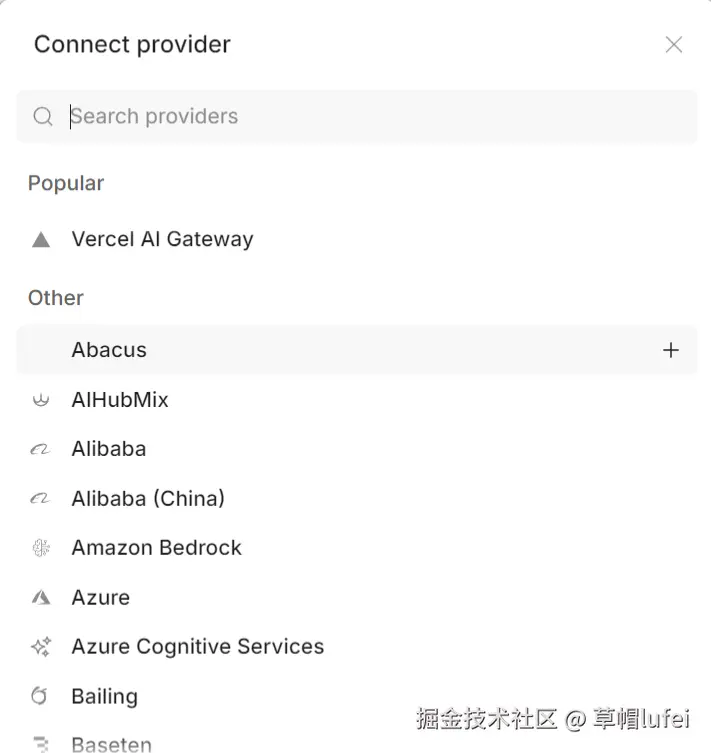The width and height of the screenshot is (711, 753).
Task: Click the Amazon Bedrock brain icon
Action: pos(41,548)
